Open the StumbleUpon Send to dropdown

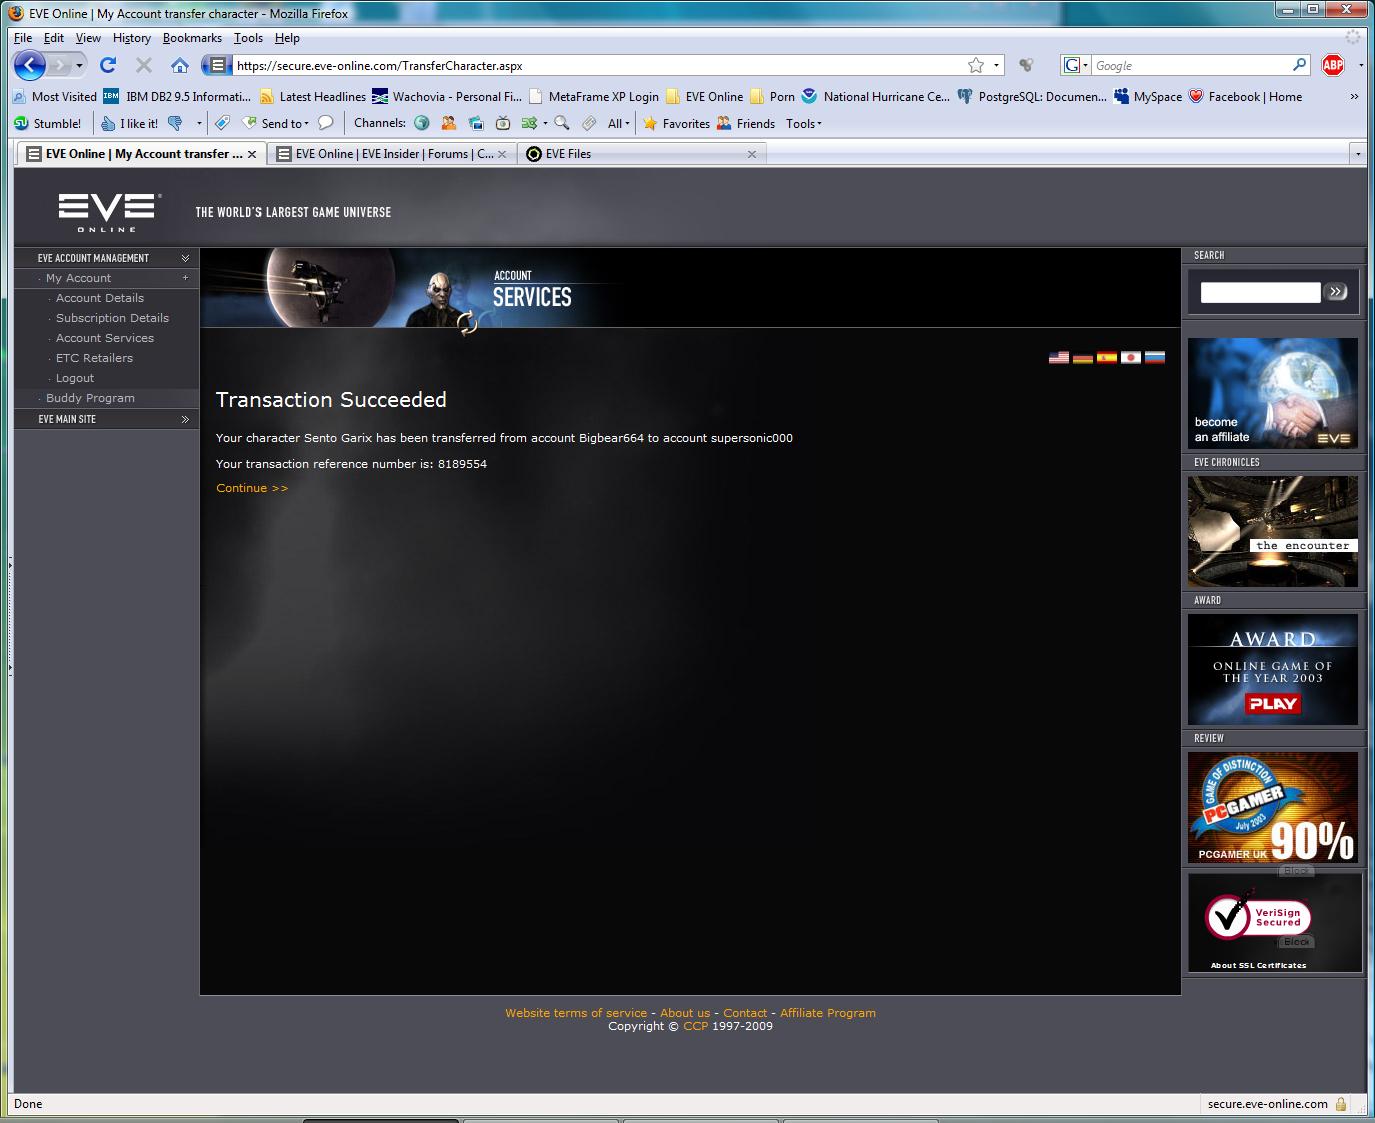pyautogui.click(x=275, y=124)
